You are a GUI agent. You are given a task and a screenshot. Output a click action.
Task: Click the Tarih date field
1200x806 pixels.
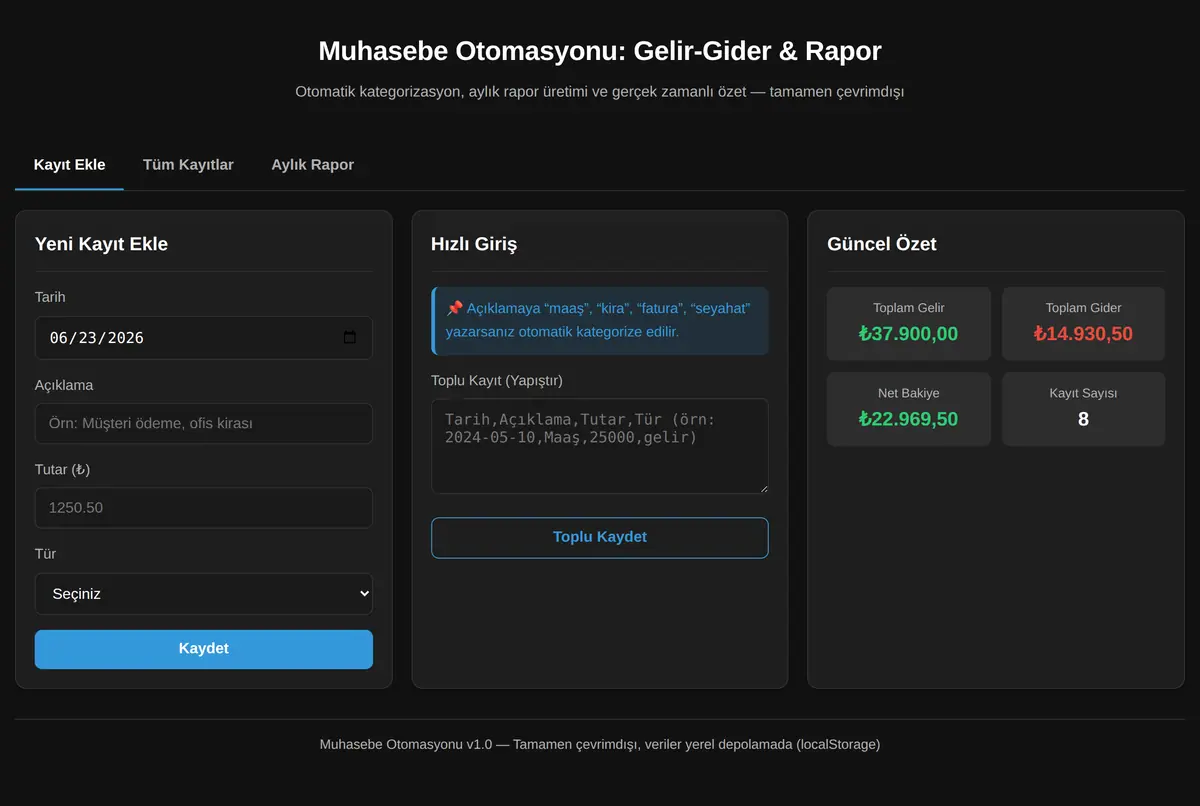coord(204,338)
